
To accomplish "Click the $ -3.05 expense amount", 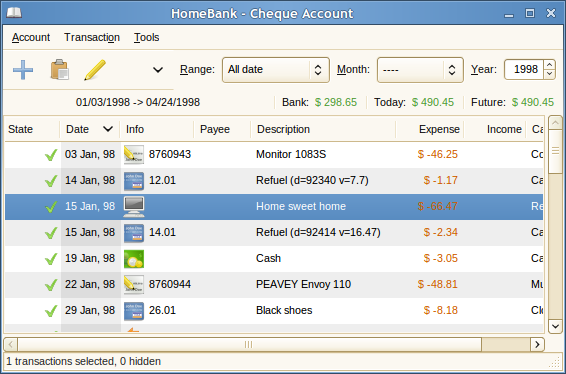I will point(440,258).
